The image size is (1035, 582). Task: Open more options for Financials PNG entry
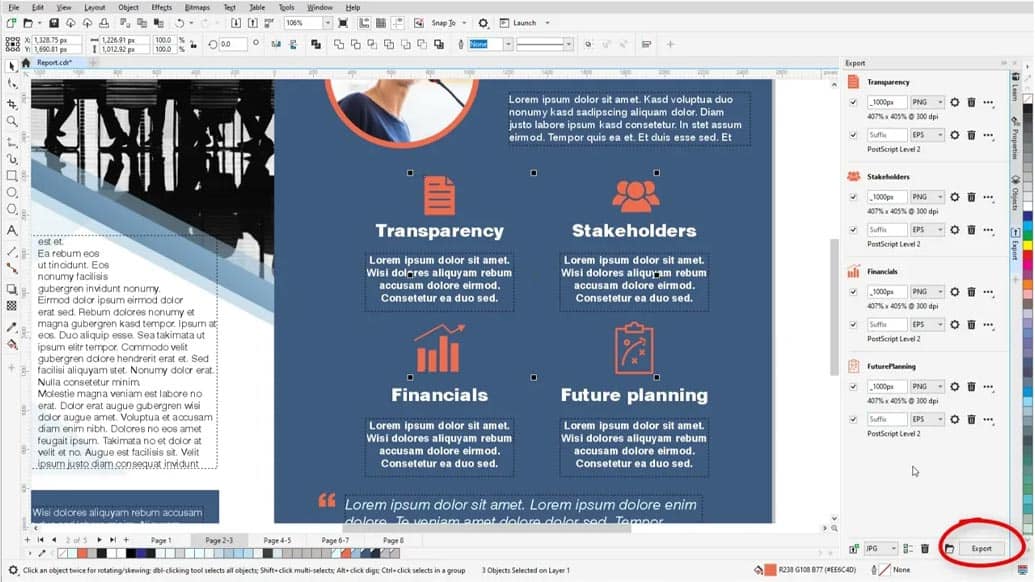coord(988,292)
